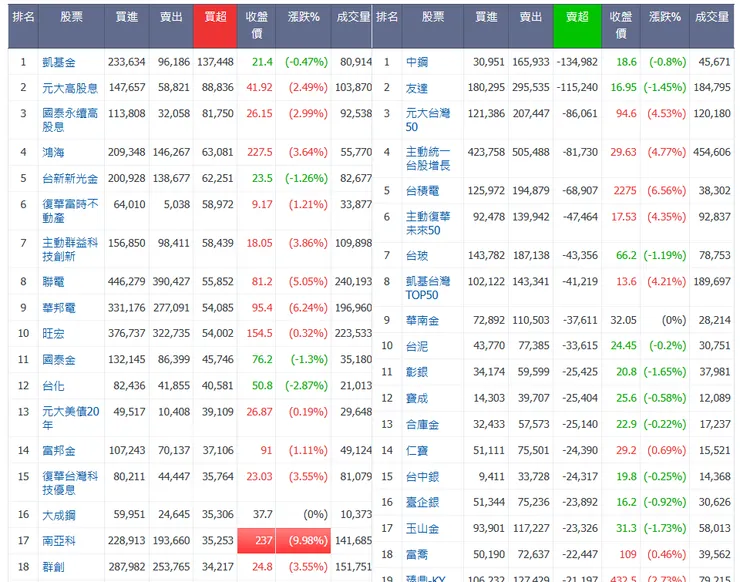
Task: Open the 臺企銀 stock link
Action: coord(422,502)
